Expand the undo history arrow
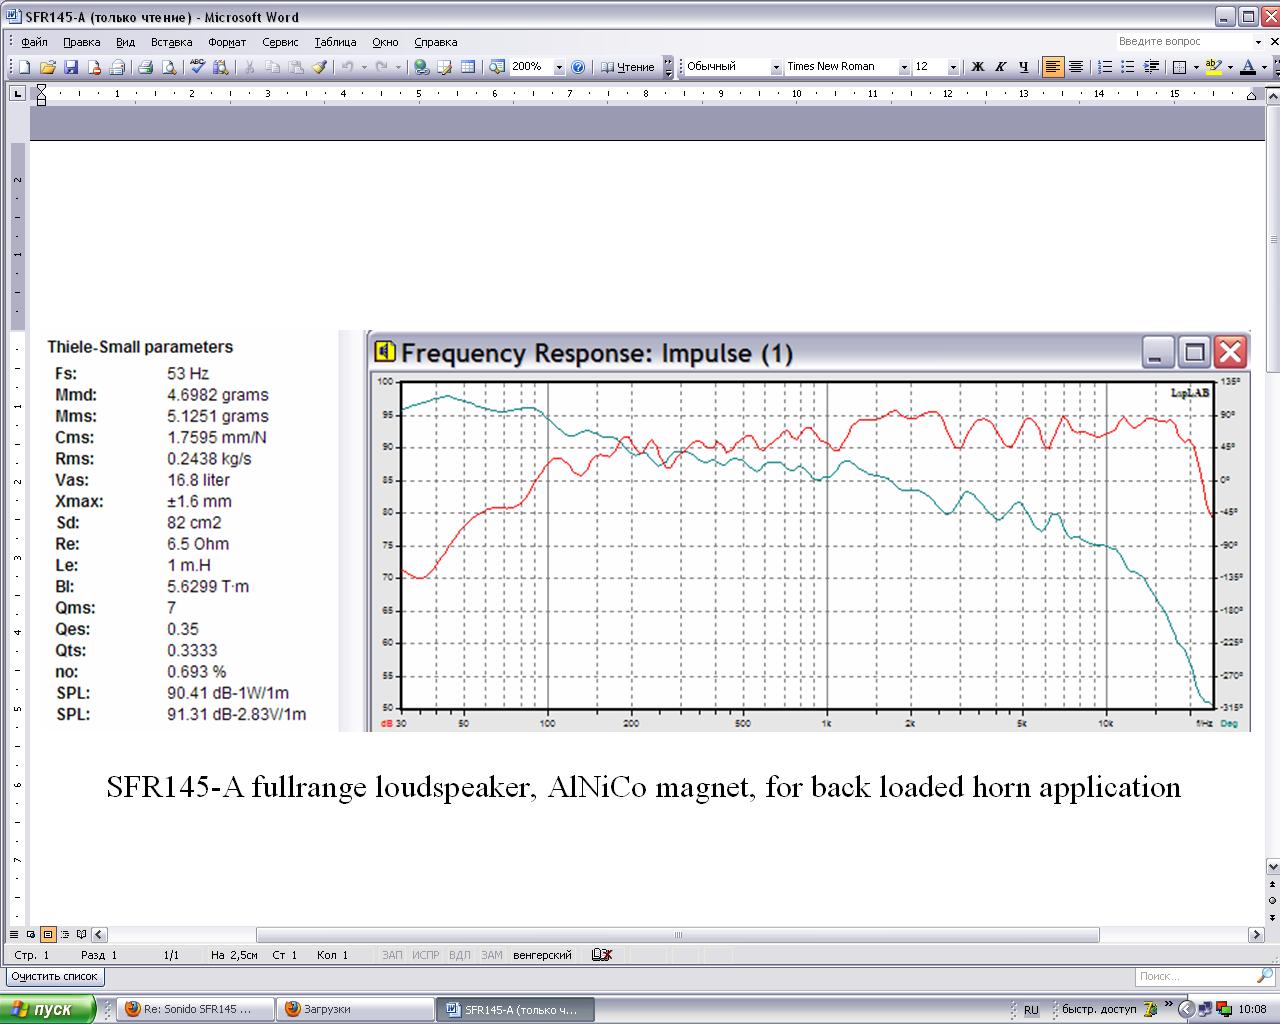This screenshot has width=1280, height=1024. pyautogui.click(x=364, y=67)
